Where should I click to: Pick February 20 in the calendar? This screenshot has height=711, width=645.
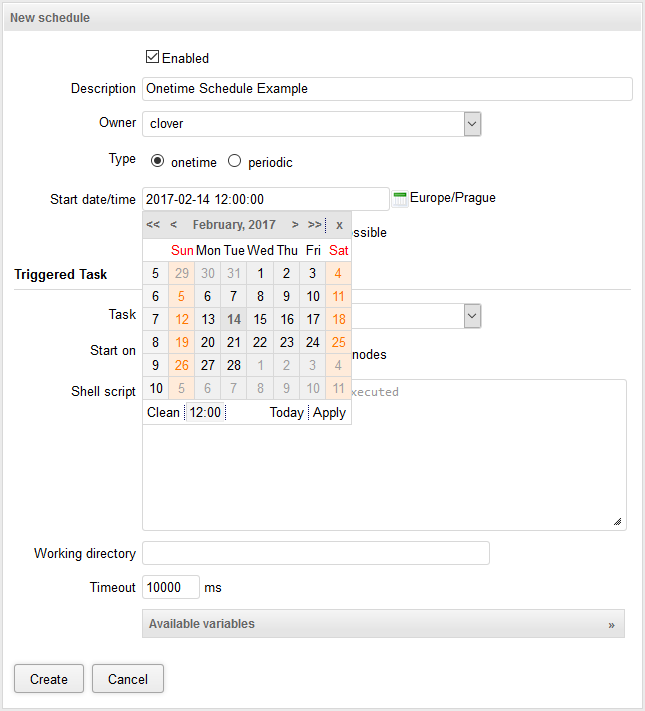coord(207,342)
